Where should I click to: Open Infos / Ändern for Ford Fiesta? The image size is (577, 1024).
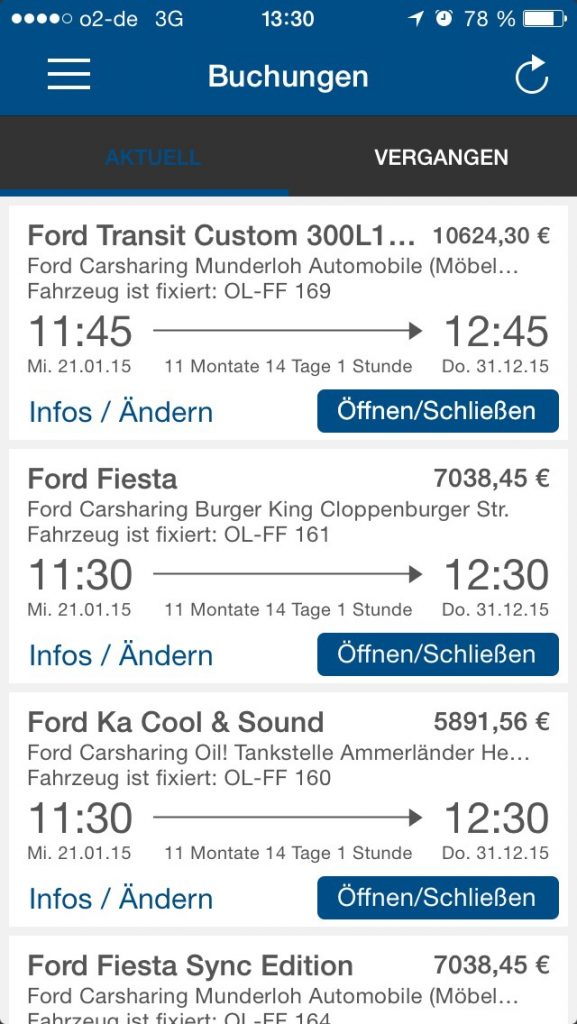121,655
